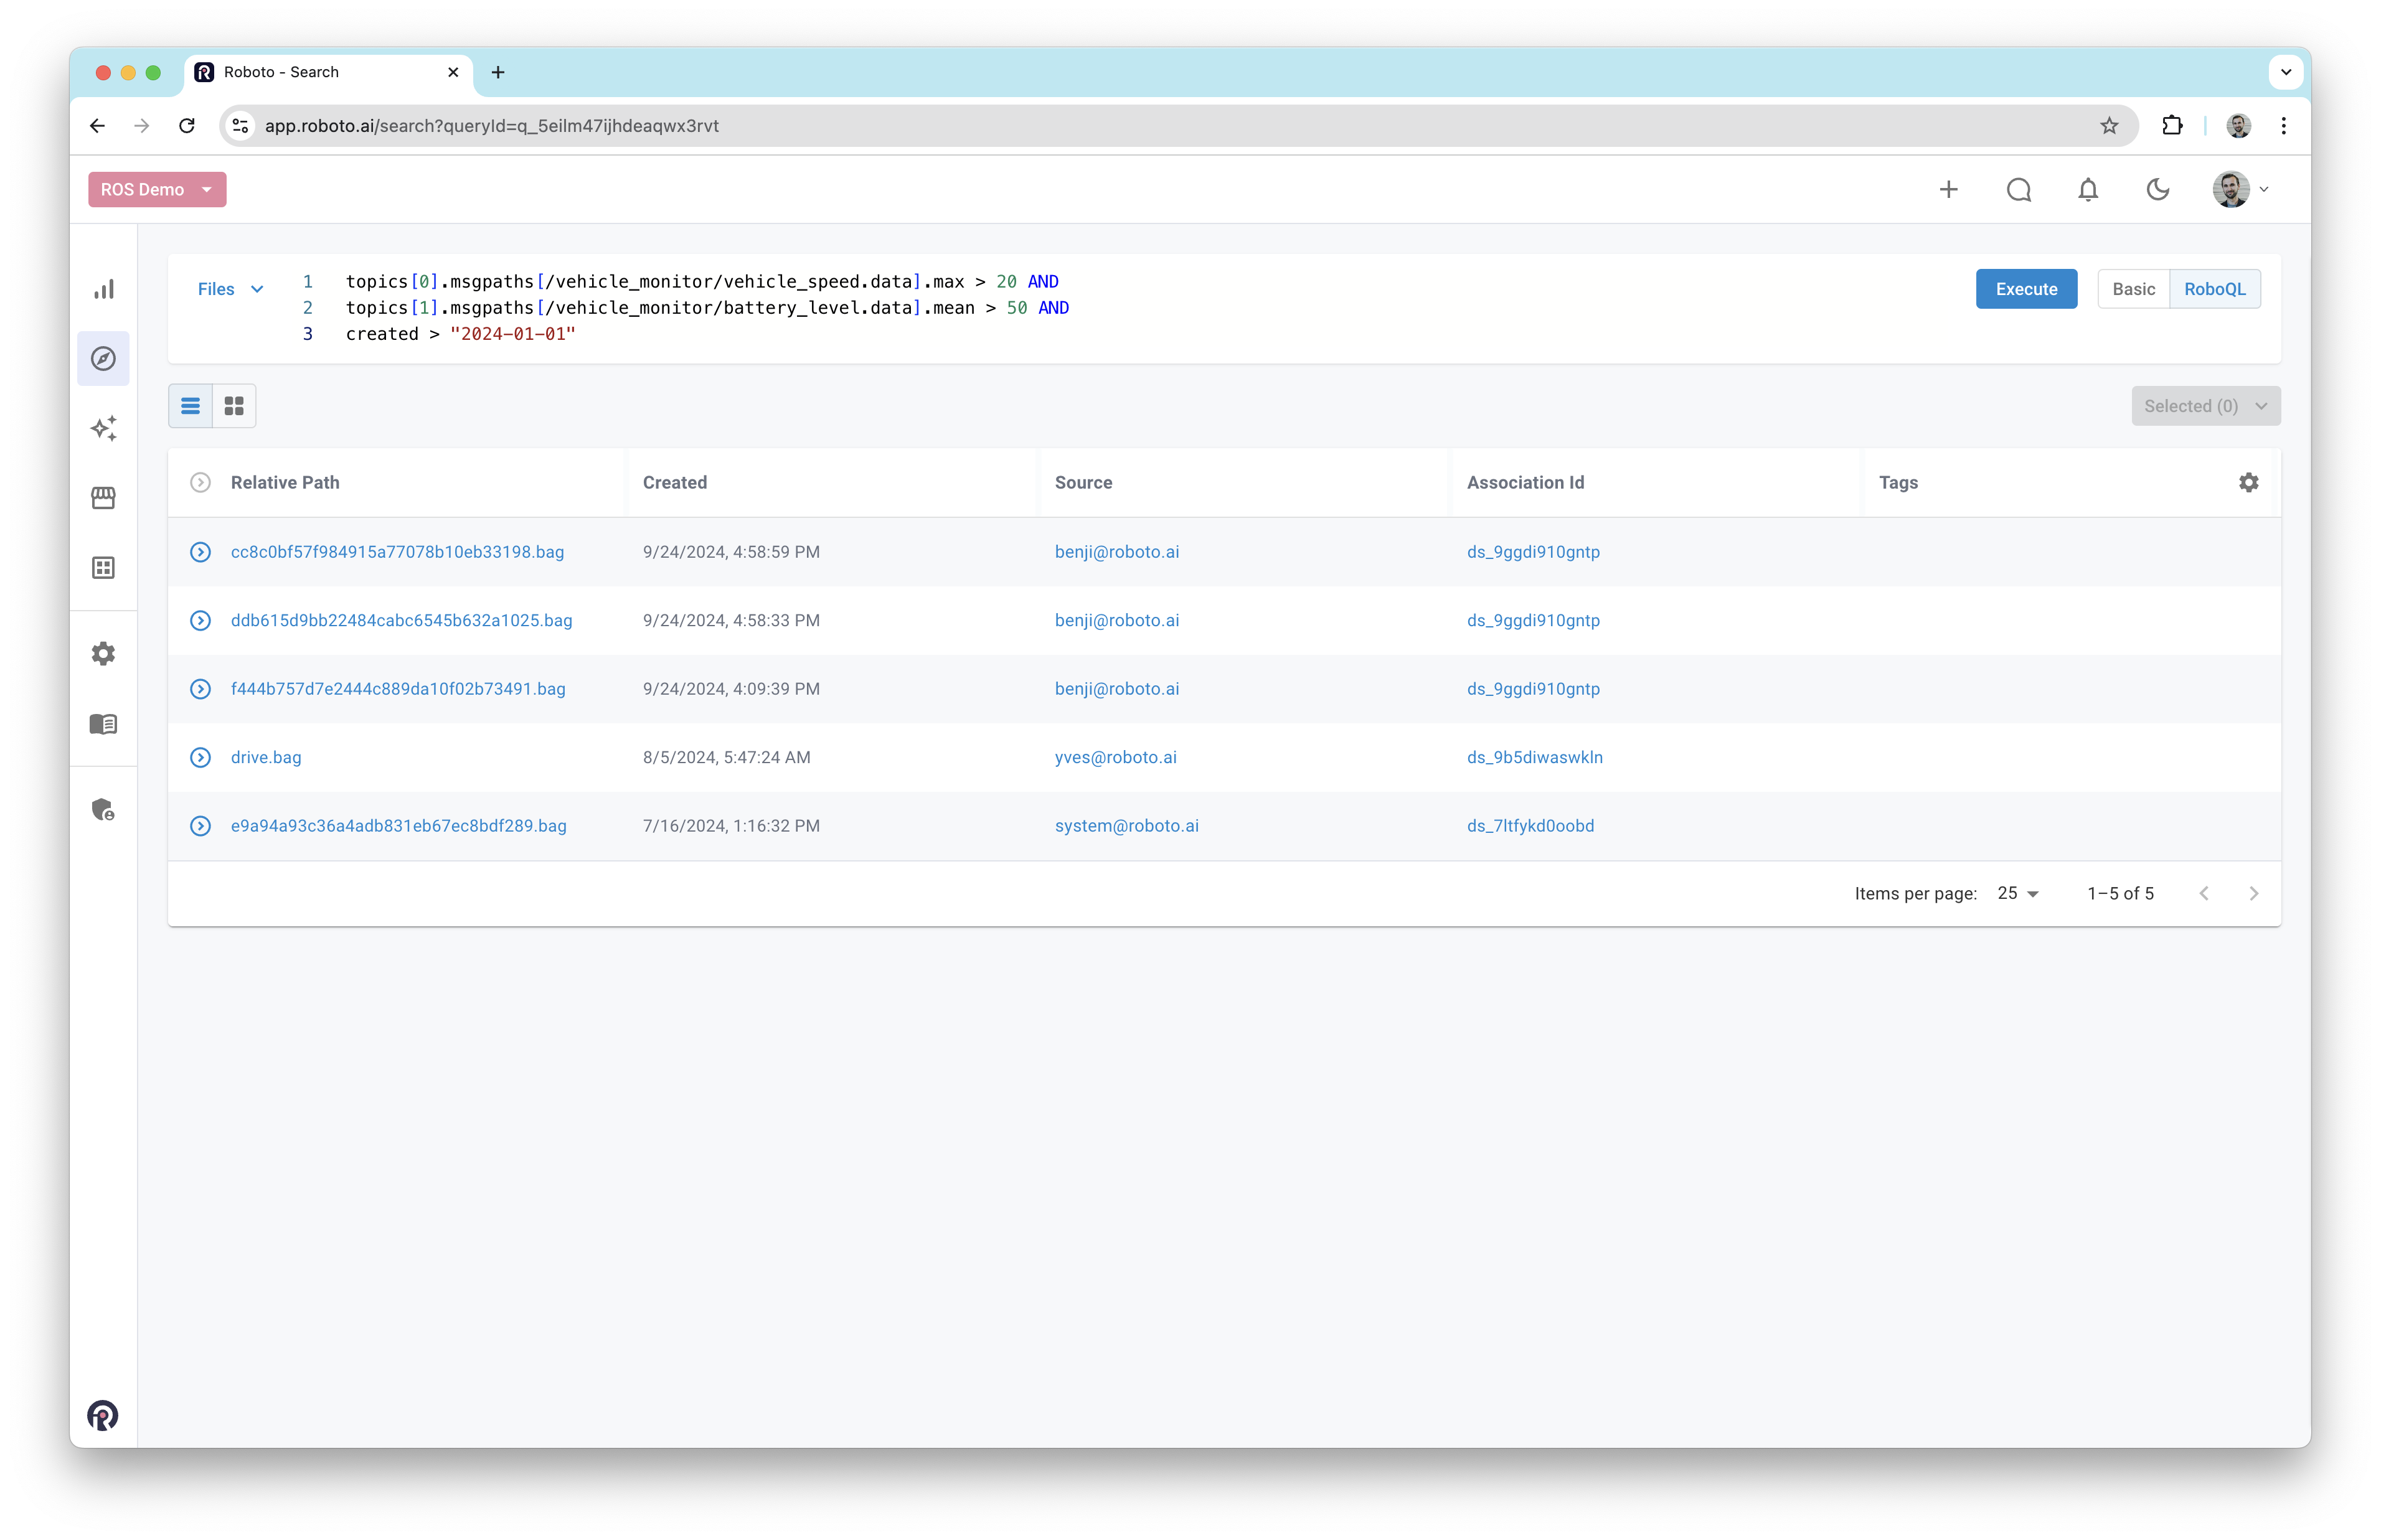Switch to list view layout
This screenshot has width=2381, height=1540.
click(190, 406)
